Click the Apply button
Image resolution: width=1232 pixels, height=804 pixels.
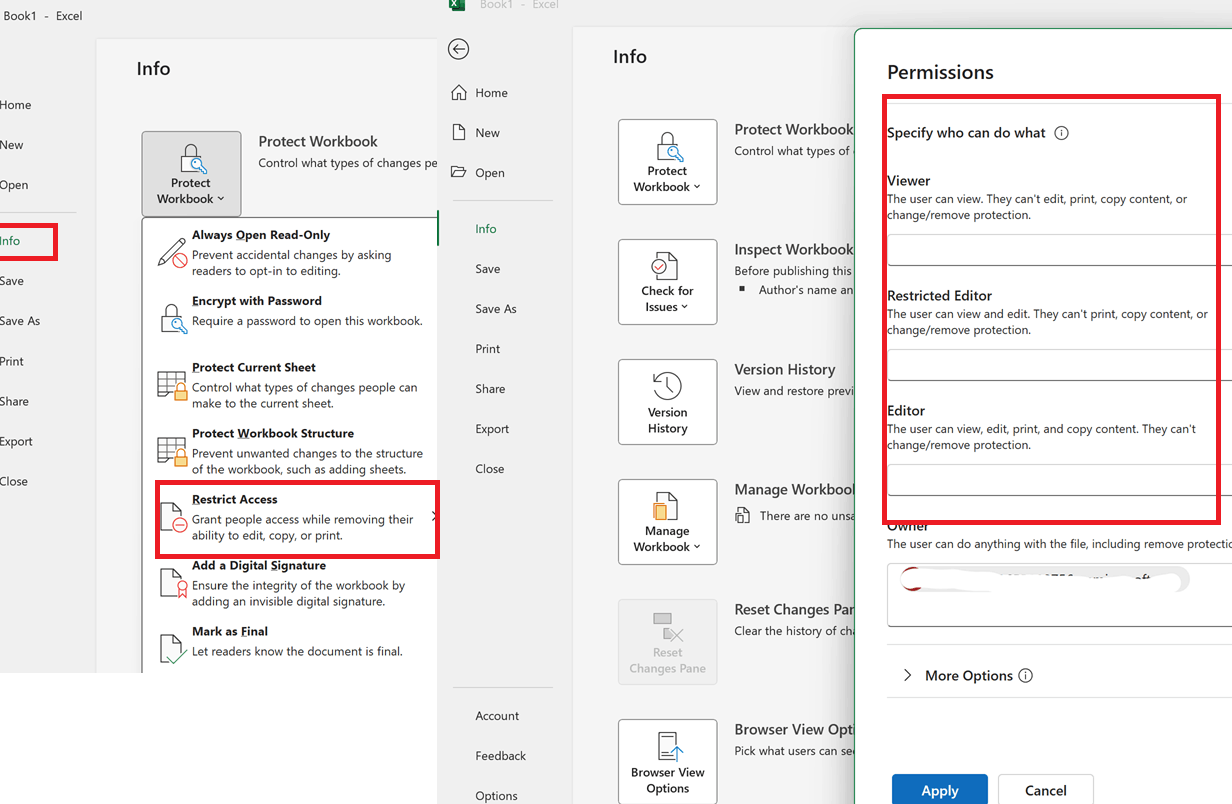(939, 789)
